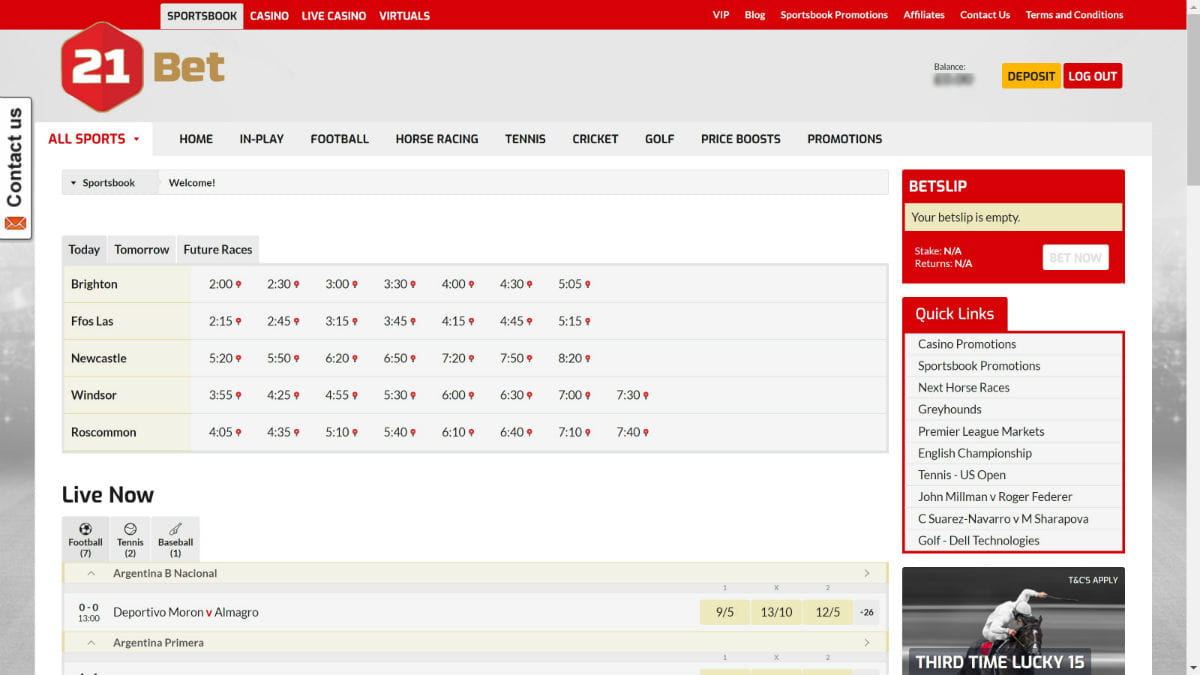Open the Future Races tab

coord(218,250)
